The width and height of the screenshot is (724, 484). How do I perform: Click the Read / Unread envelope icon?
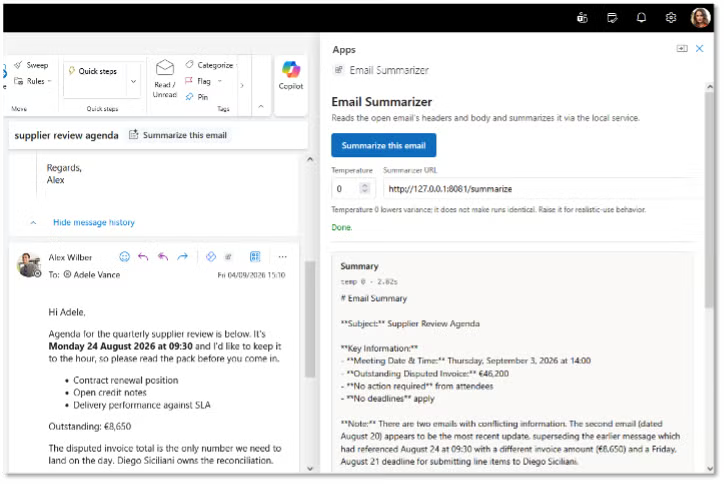pos(165,68)
